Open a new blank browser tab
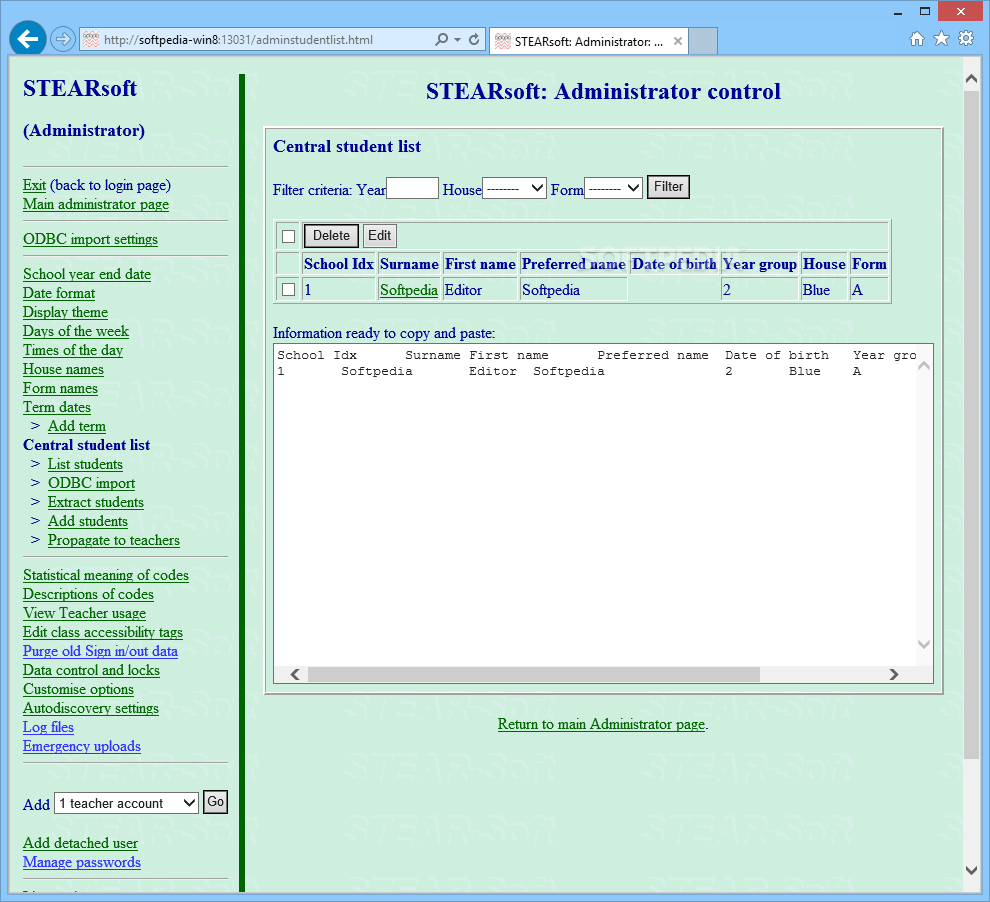This screenshot has width=990, height=902. coord(703,41)
